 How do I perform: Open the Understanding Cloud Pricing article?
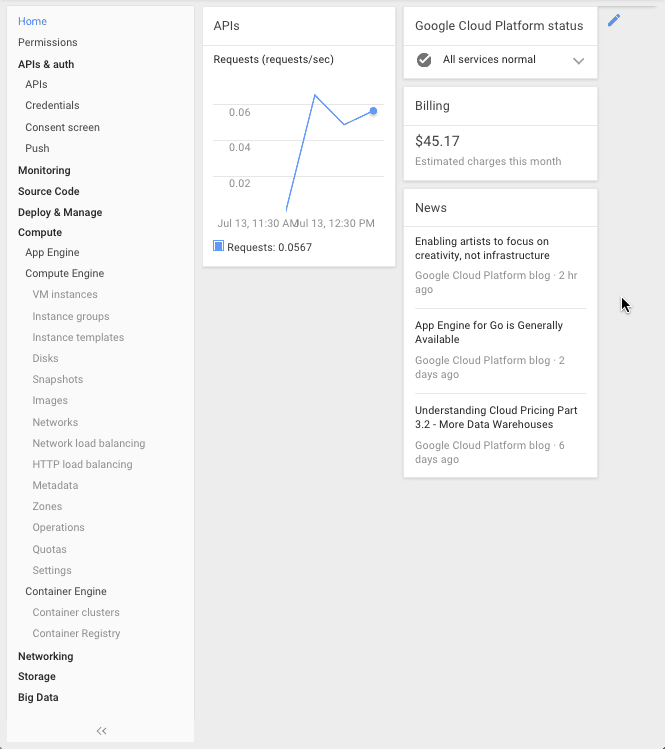coord(496,417)
